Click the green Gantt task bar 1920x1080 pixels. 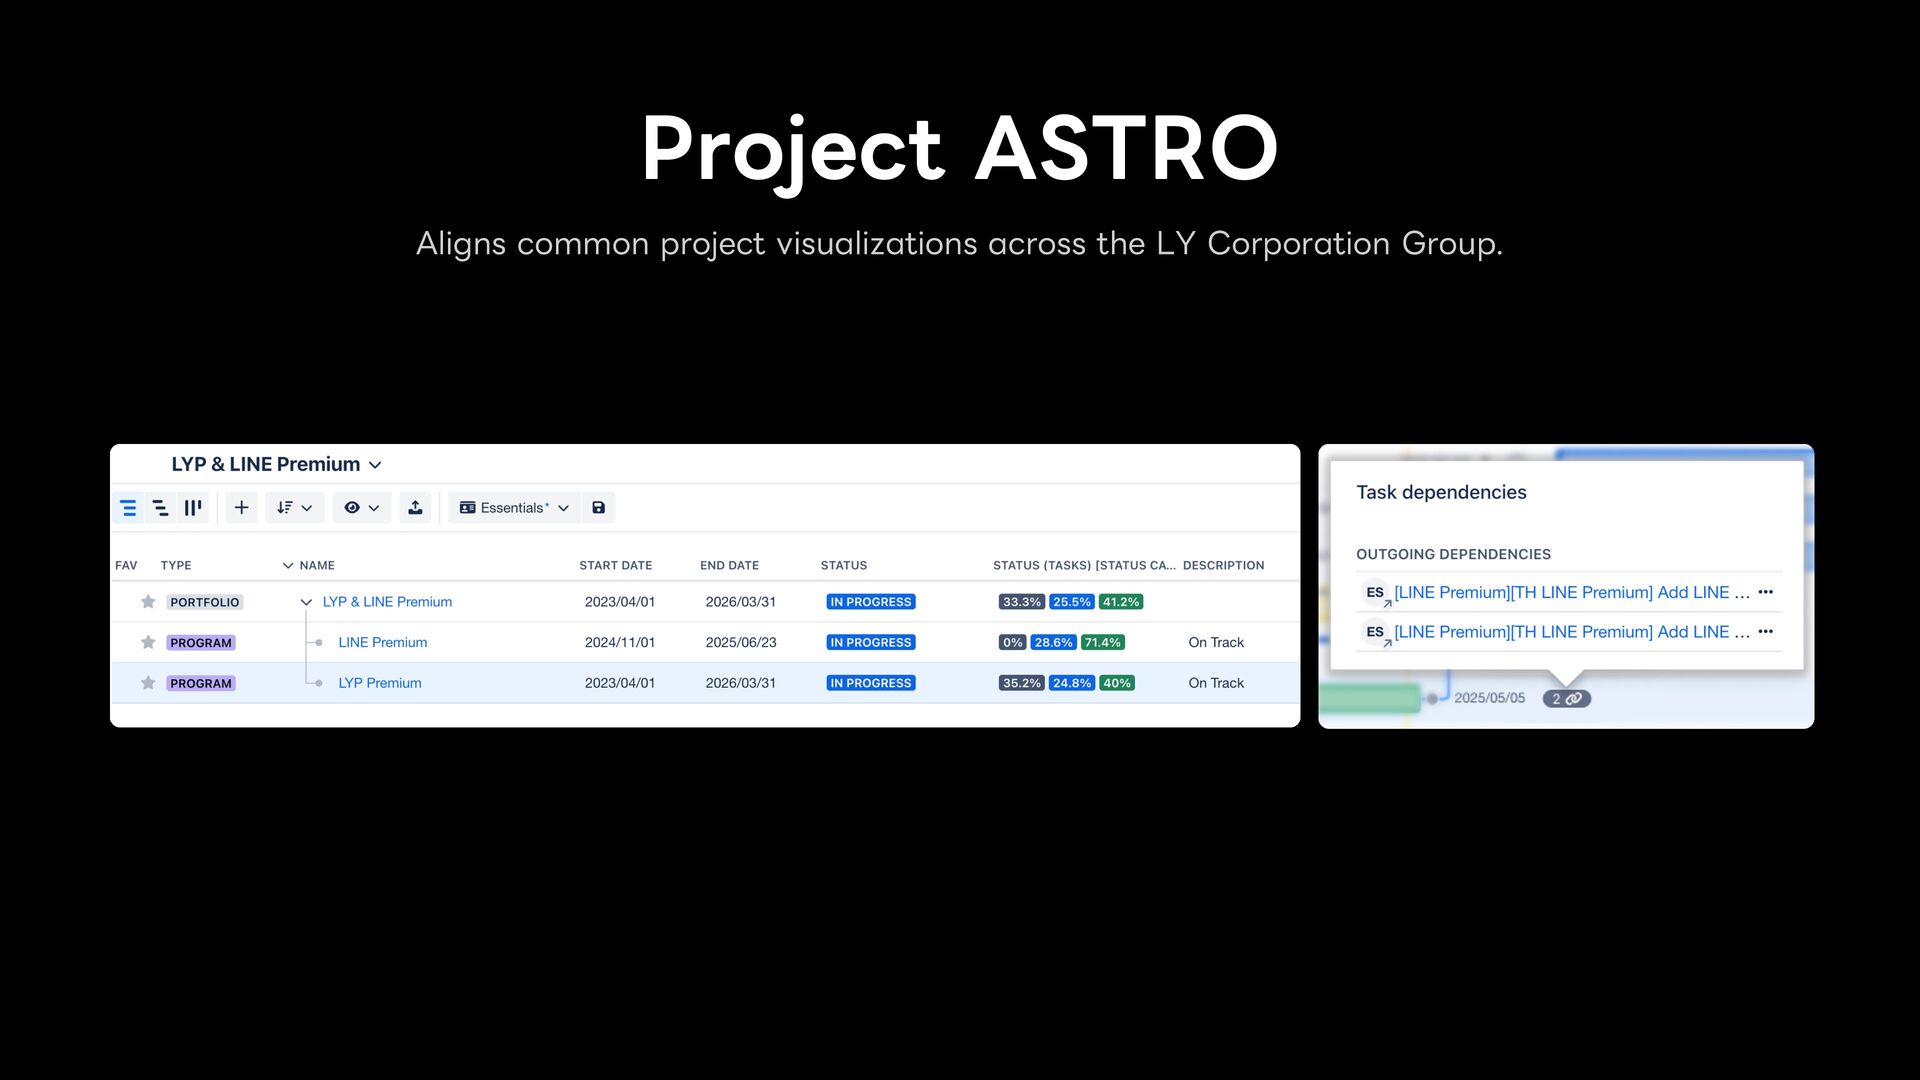[1370, 698]
